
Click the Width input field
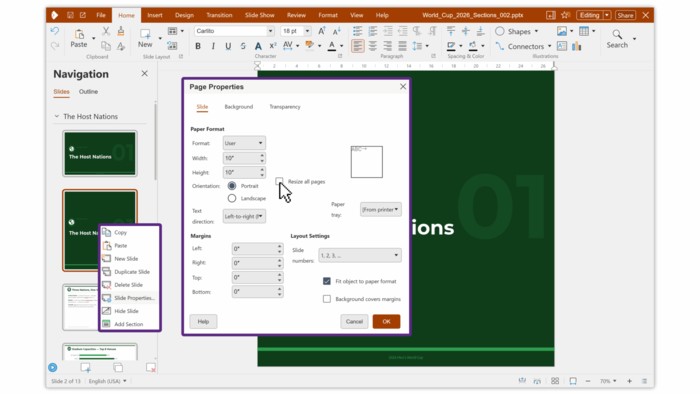tap(241, 158)
